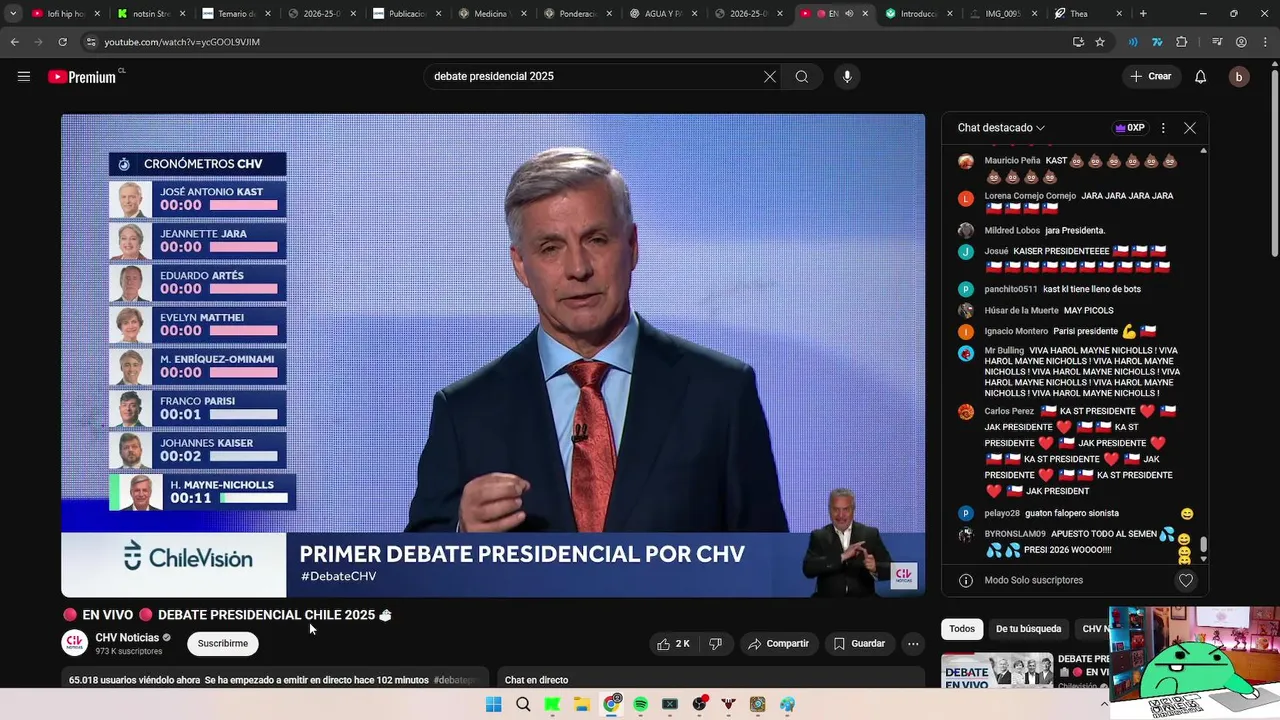The height and width of the screenshot is (720, 1280).
Task: Click the Guardar button
Action: pyautogui.click(x=860, y=644)
